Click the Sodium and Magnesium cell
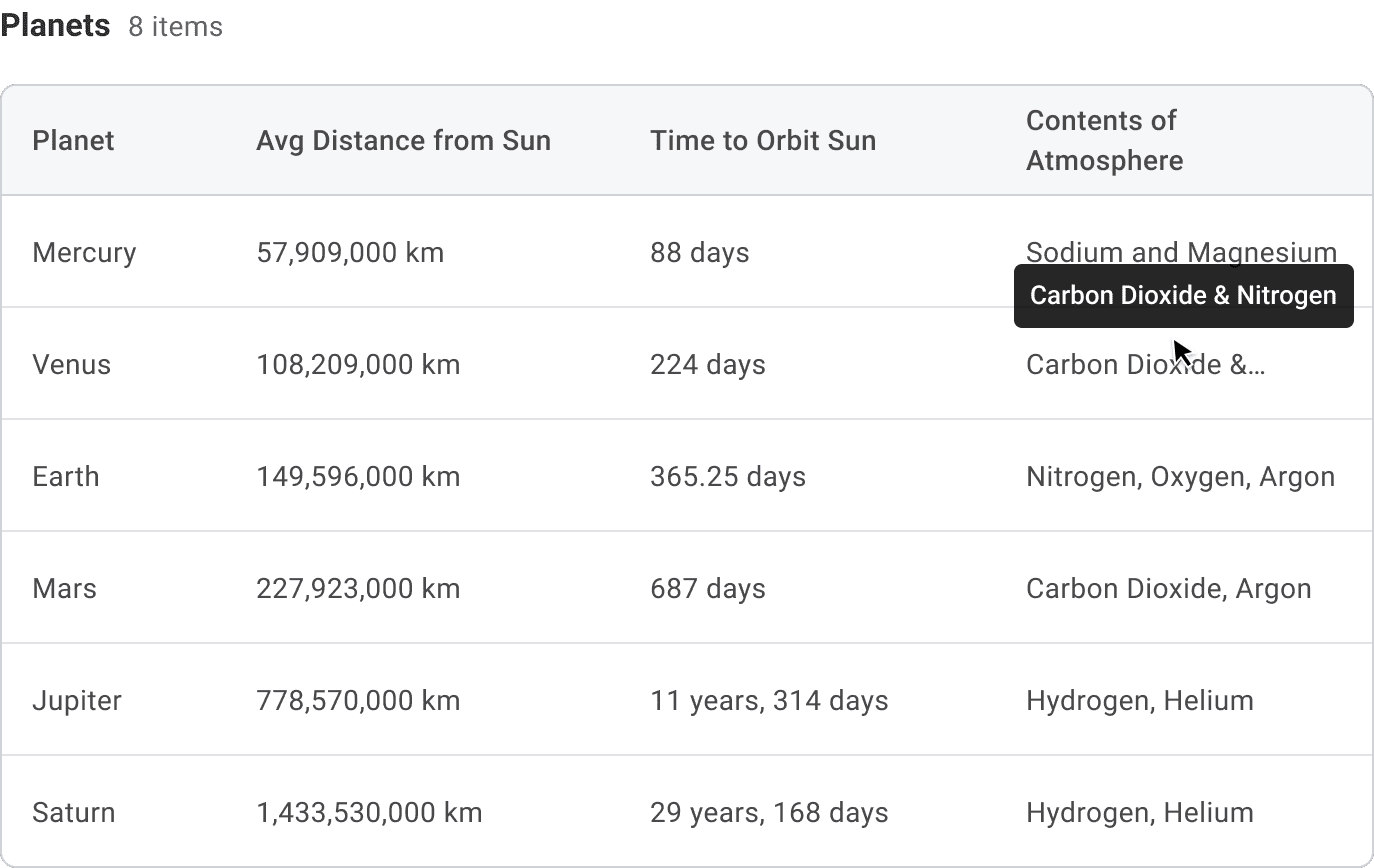1374x868 pixels. pyautogui.click(x=1100, y=250)
